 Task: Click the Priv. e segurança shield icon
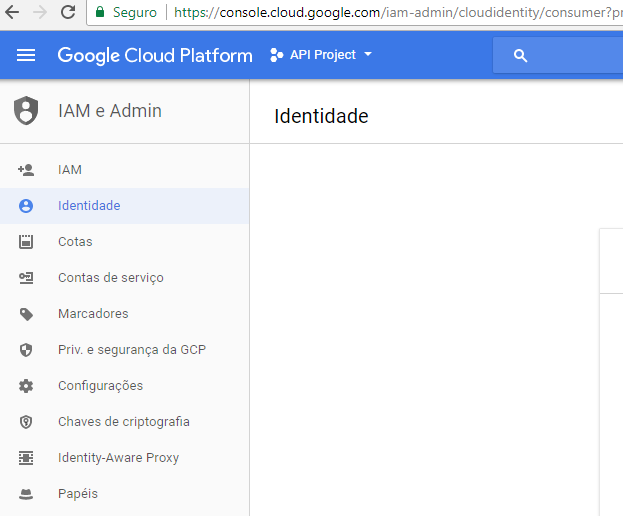click(26, 350)
